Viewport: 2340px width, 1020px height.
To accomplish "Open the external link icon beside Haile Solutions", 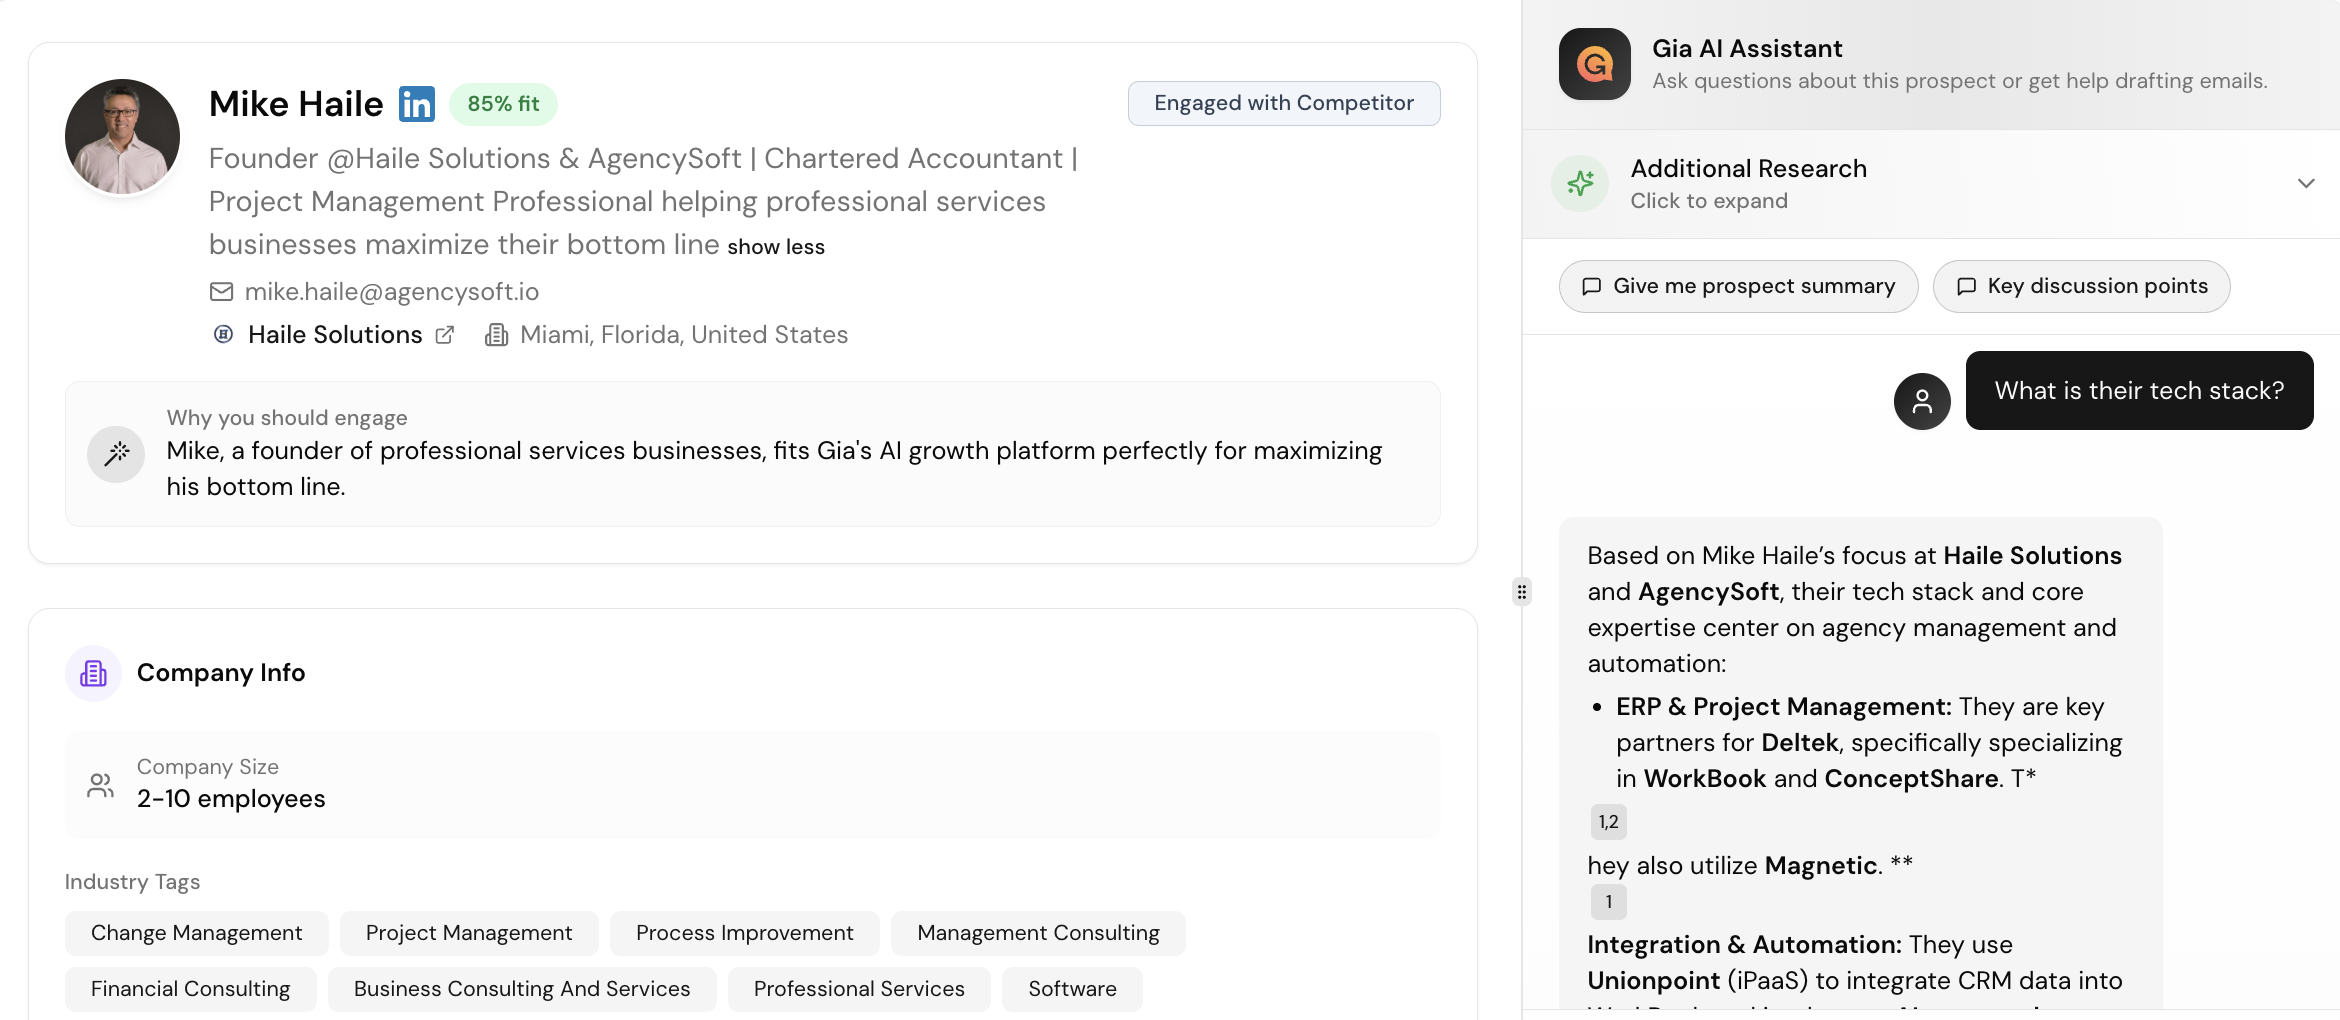I will coord(445,334).
